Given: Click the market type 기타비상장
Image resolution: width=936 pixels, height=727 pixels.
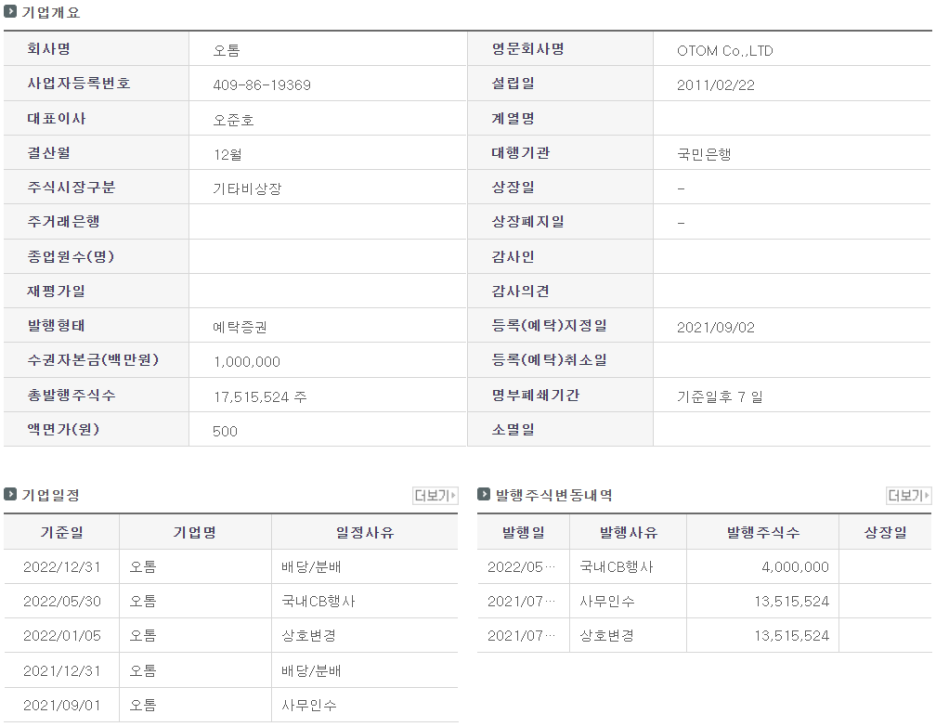Looking at the screenshot, I should 247,189.
